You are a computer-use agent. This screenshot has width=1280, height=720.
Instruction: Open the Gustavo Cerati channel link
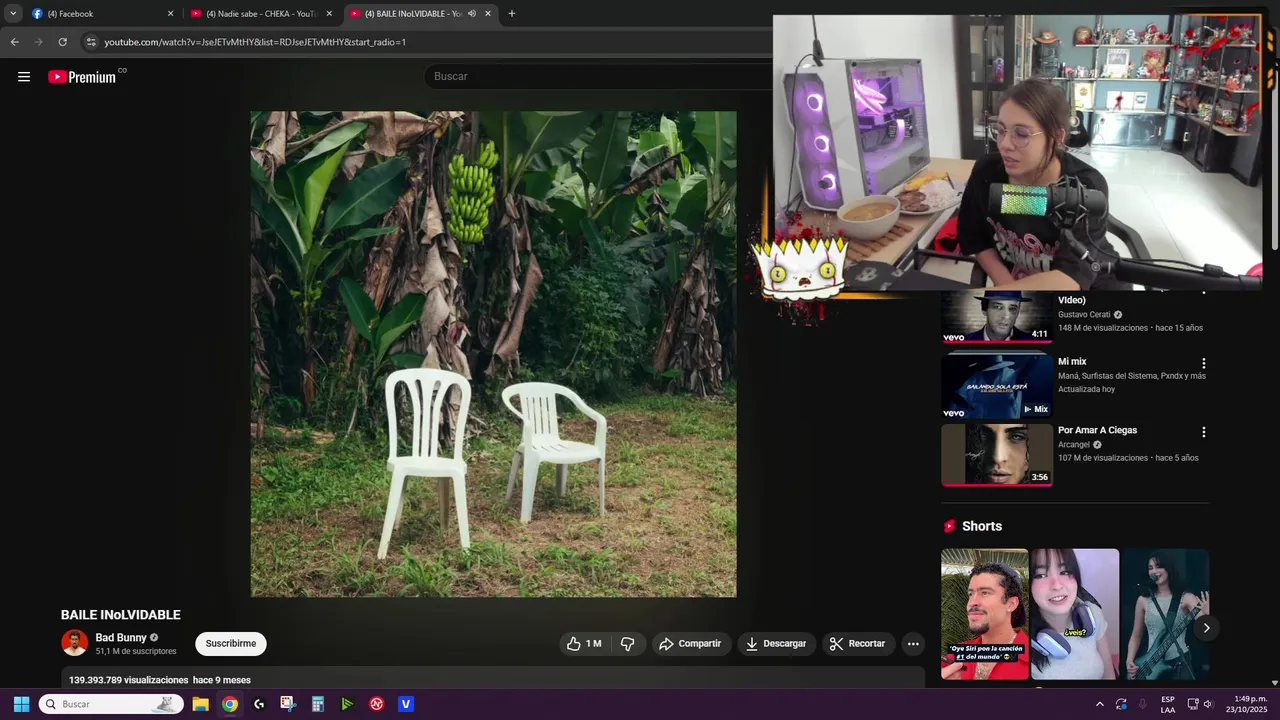pos(1084,315)
